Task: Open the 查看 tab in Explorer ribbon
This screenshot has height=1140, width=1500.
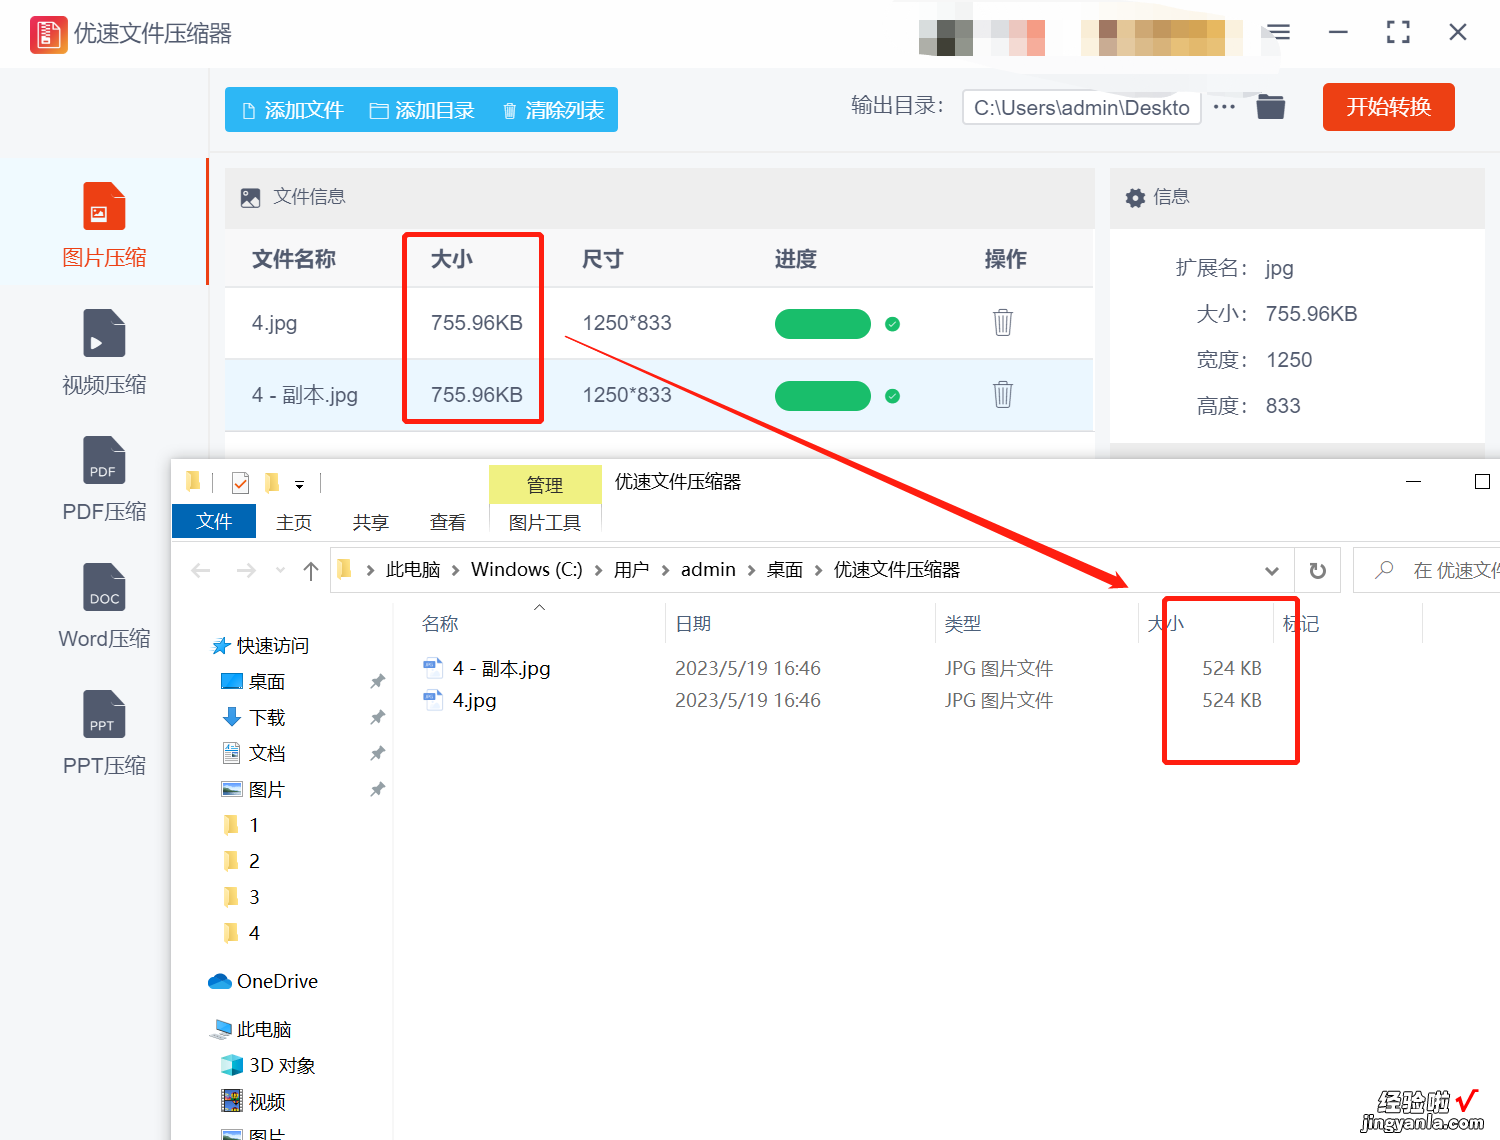Action: pos(447,522)
